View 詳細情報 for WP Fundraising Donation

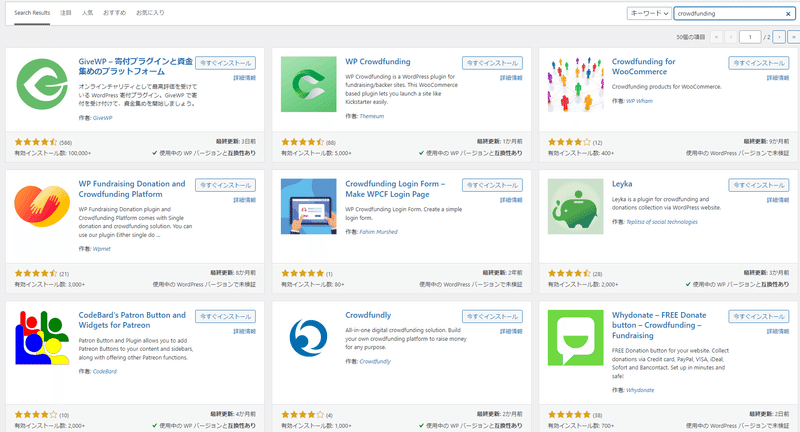(244, 200)
